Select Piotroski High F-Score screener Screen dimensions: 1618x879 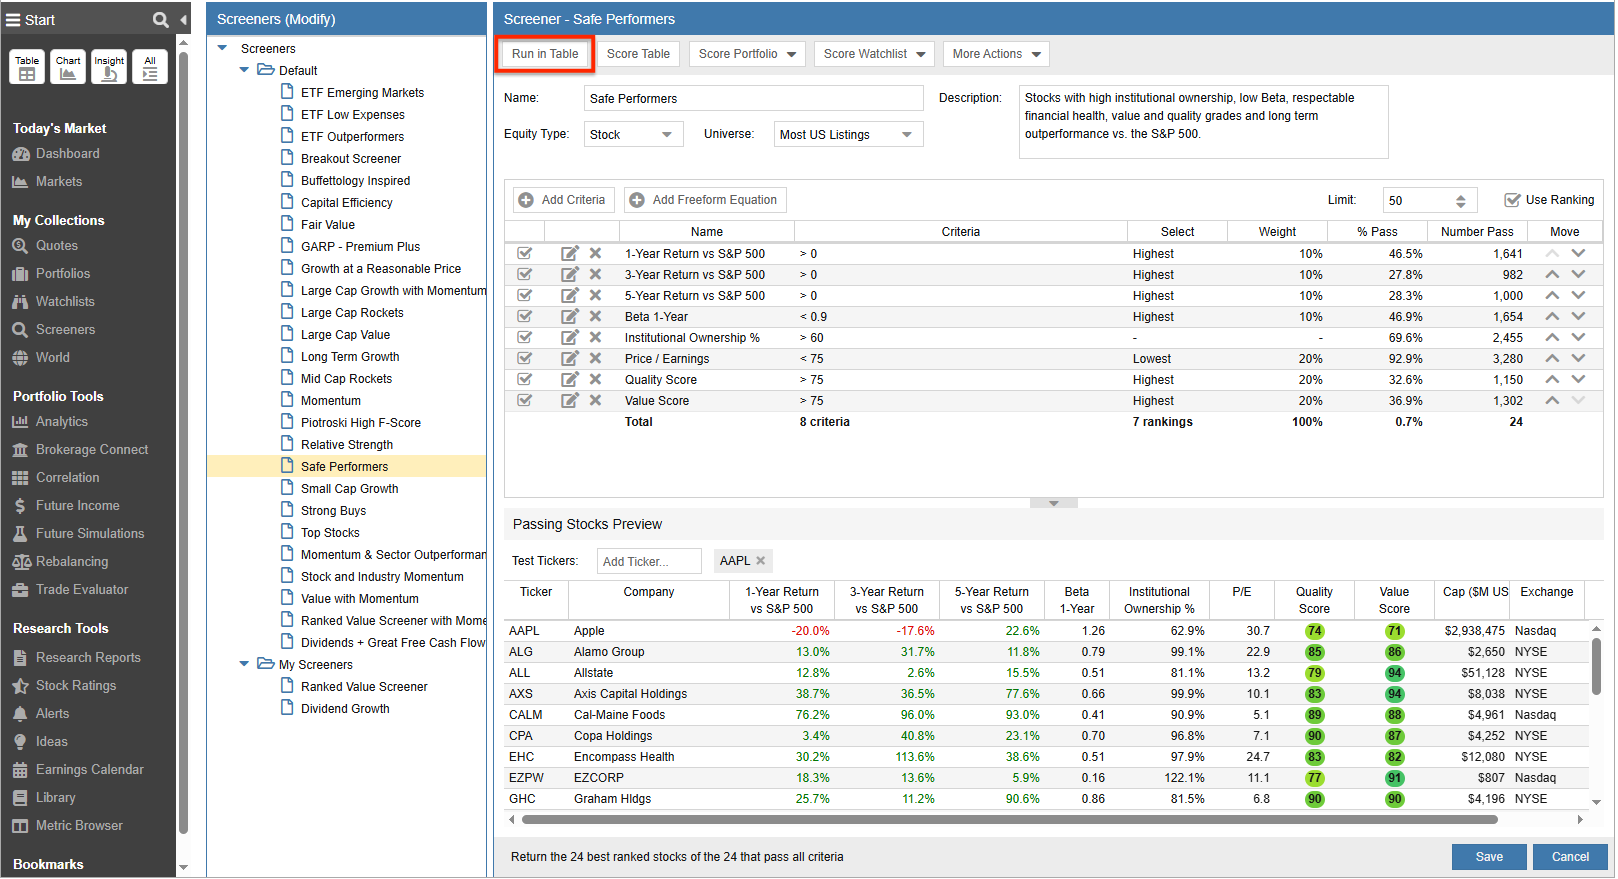(x=360, y=423)
